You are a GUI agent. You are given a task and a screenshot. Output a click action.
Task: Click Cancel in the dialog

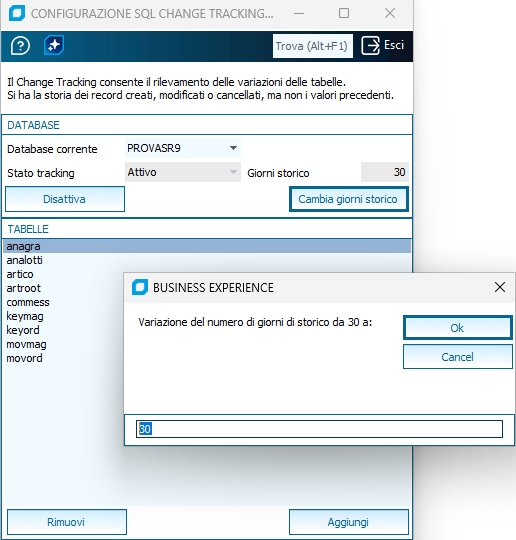[458, 357]
